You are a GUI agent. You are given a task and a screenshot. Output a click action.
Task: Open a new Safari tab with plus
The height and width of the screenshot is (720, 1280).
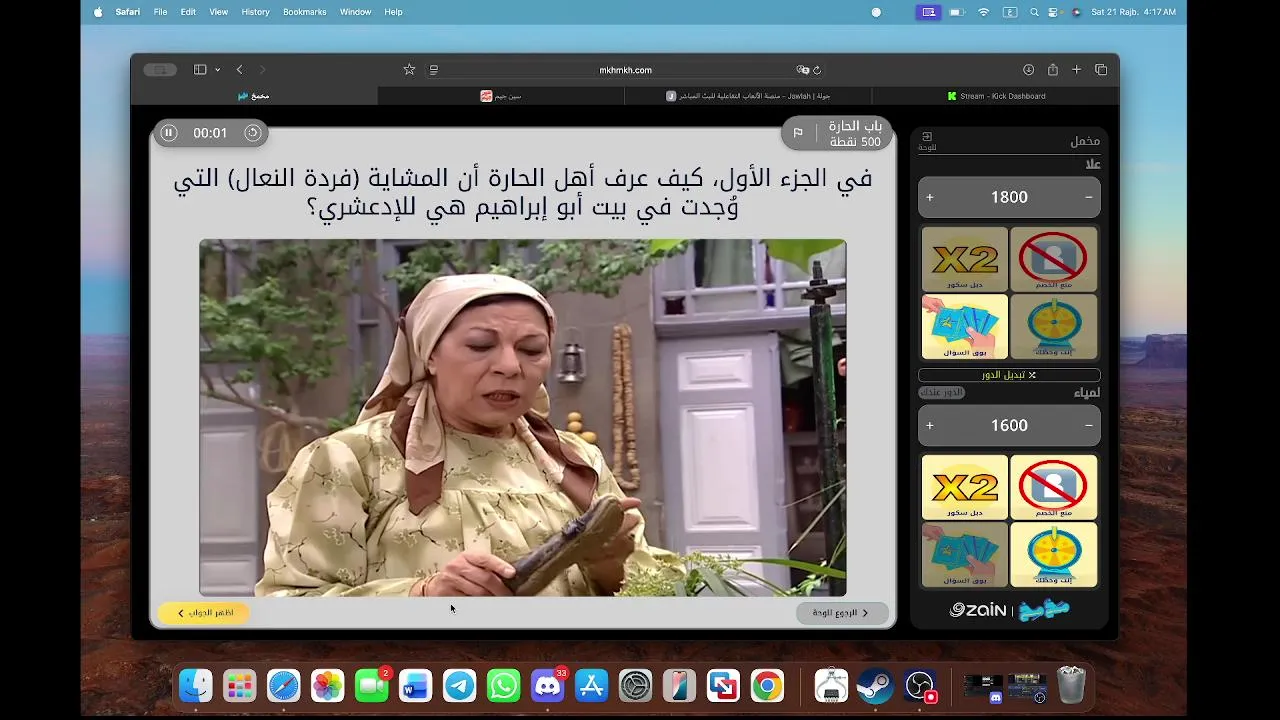(1076, 70)
